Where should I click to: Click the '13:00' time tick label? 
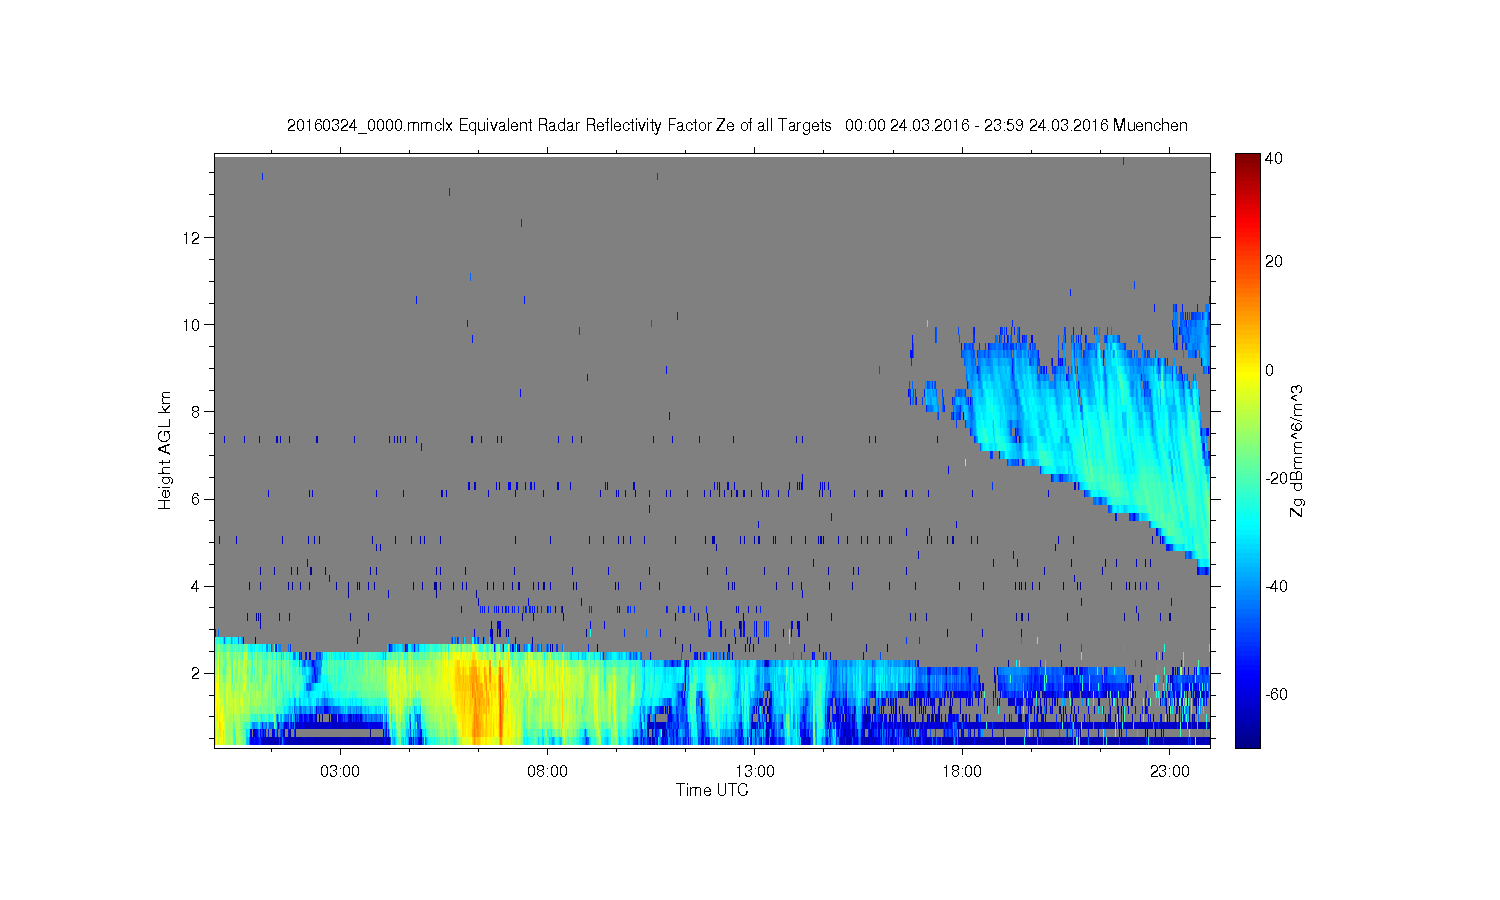coord(755,772)
